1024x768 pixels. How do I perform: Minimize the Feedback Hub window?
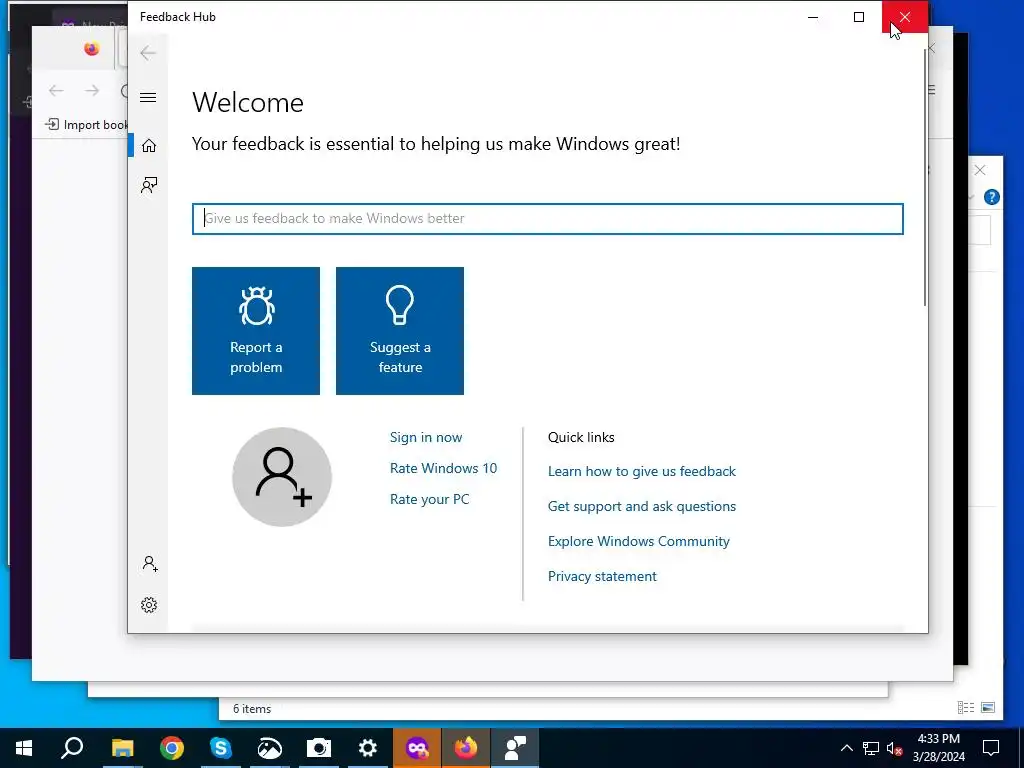tap(813, 17)
